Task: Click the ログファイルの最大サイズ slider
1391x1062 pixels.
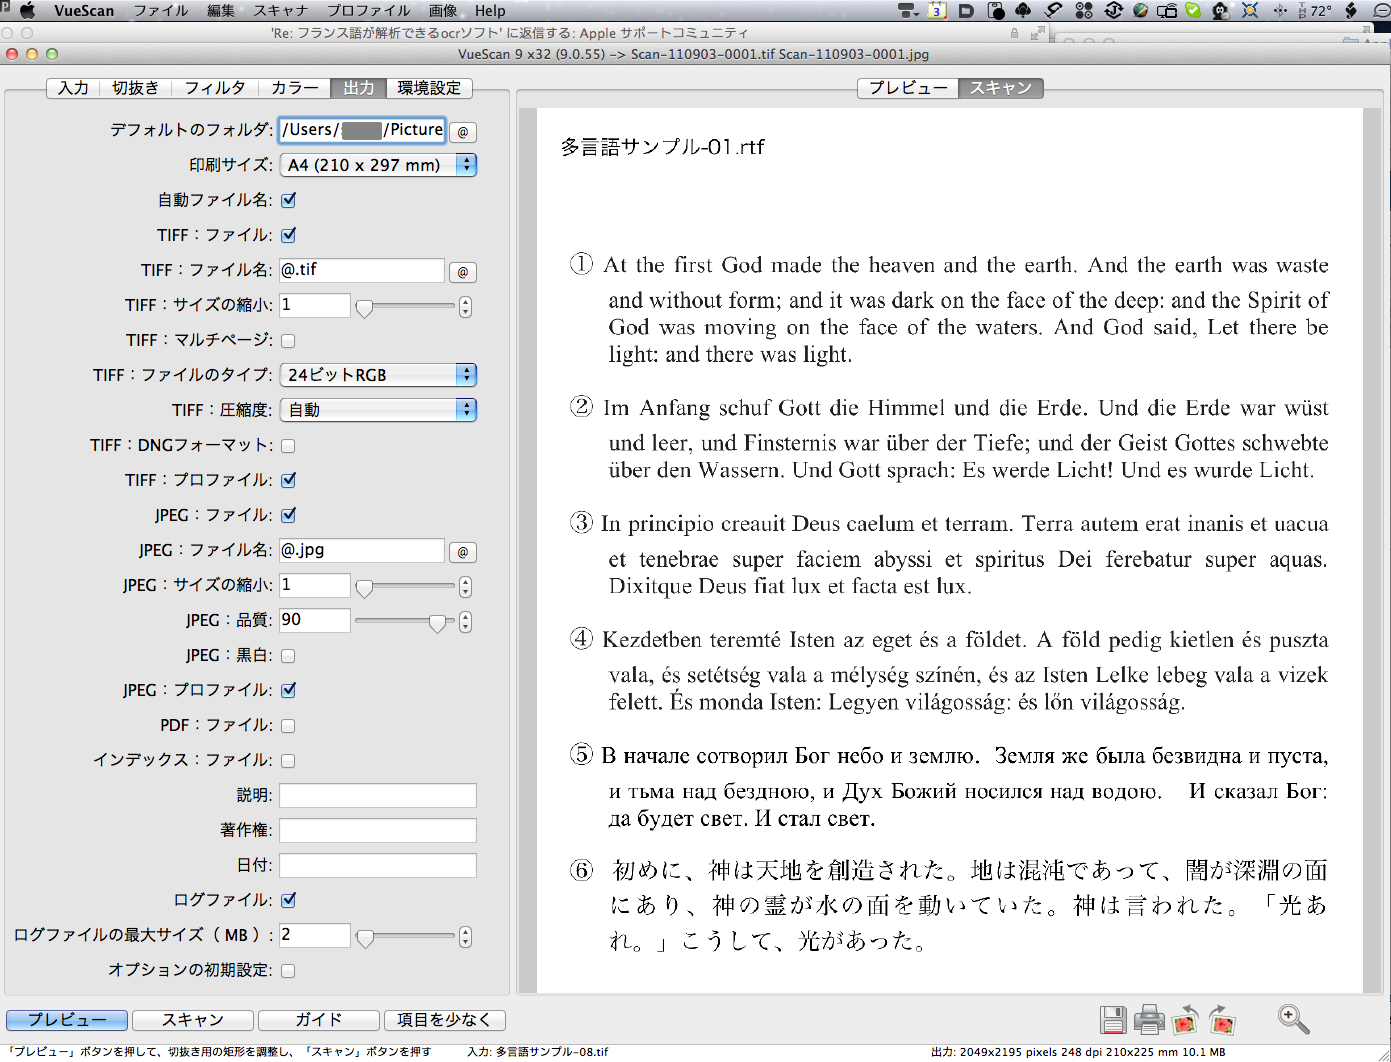Action: tap(405, 937)
